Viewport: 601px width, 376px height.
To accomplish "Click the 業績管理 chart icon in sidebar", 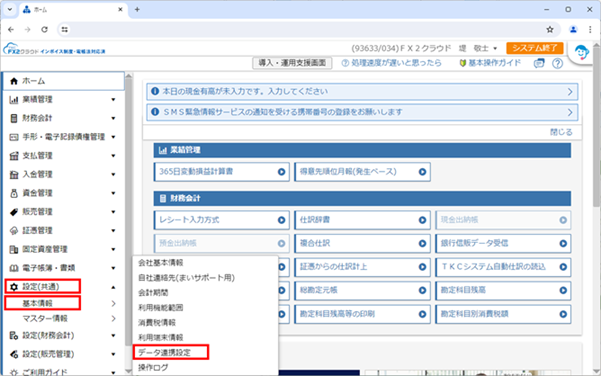I will point(14,100).
